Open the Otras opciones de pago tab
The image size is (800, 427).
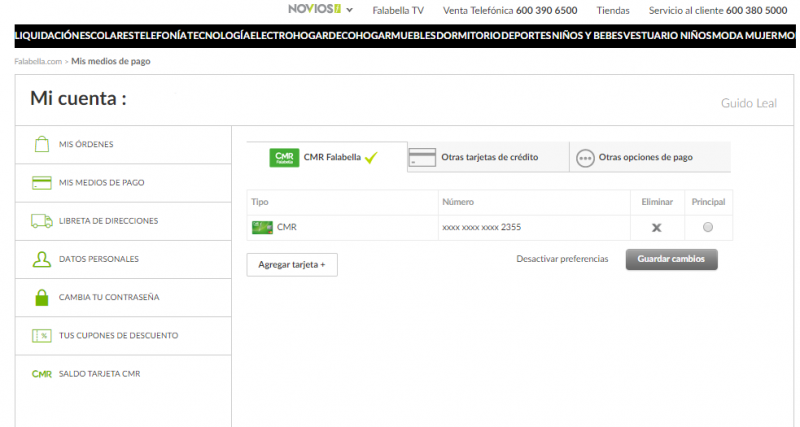click(645, 157)
